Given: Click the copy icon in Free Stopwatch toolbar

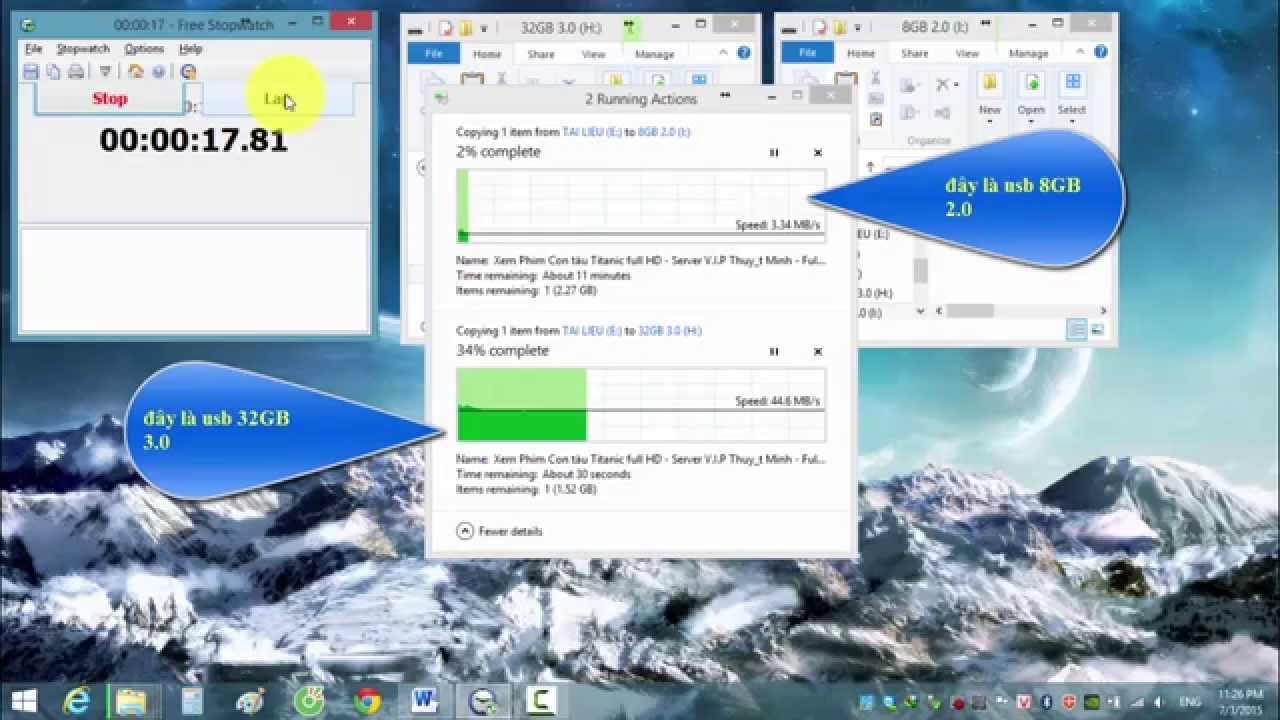Looking at the screenshot, I should [x=53, y=71].
